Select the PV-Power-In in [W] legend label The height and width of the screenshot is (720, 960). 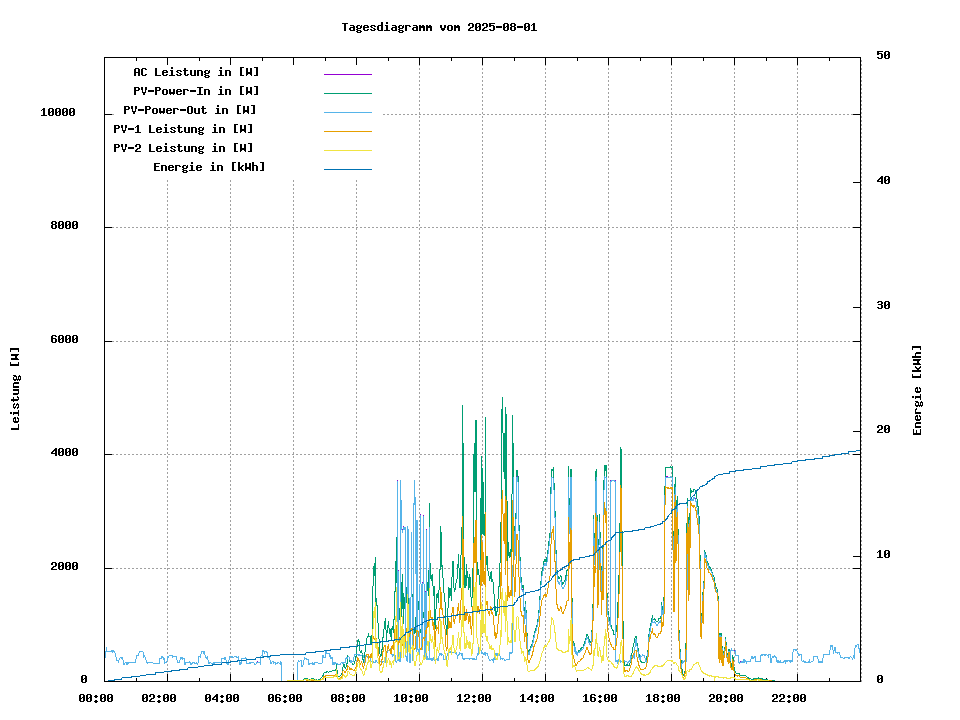click(196, 91)
